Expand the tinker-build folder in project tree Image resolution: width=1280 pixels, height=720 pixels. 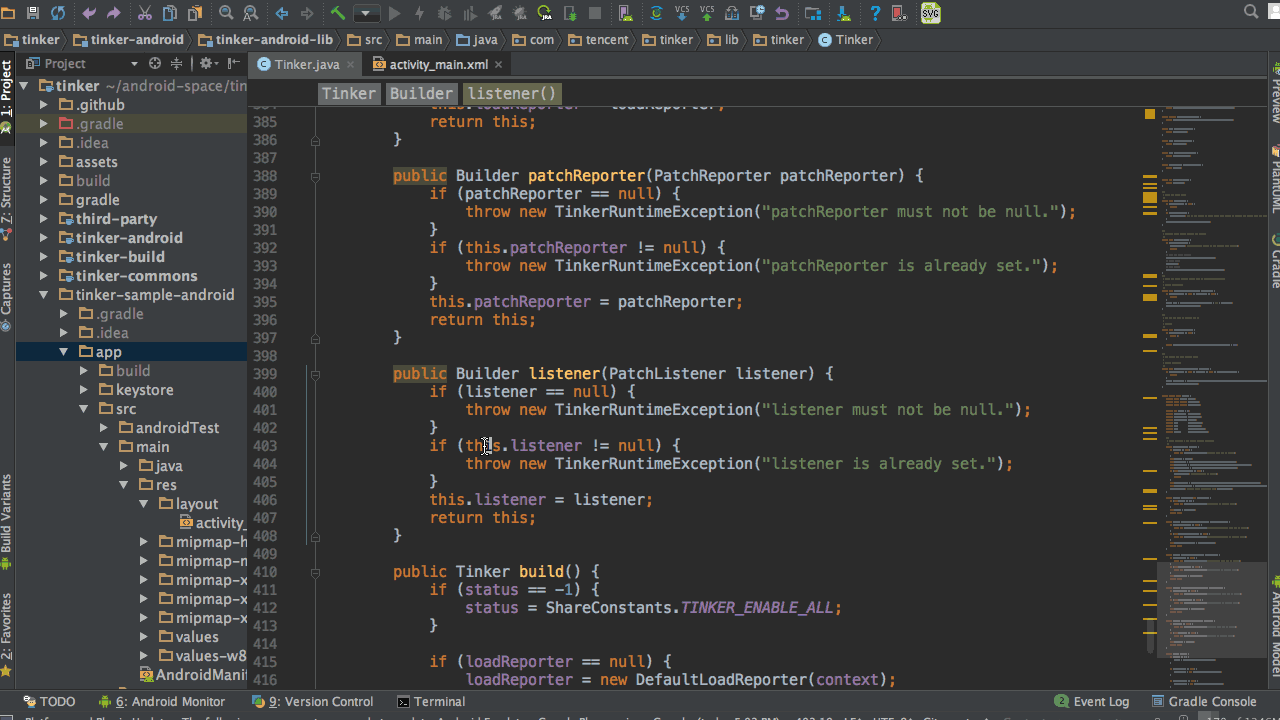(x=44, y=257)
